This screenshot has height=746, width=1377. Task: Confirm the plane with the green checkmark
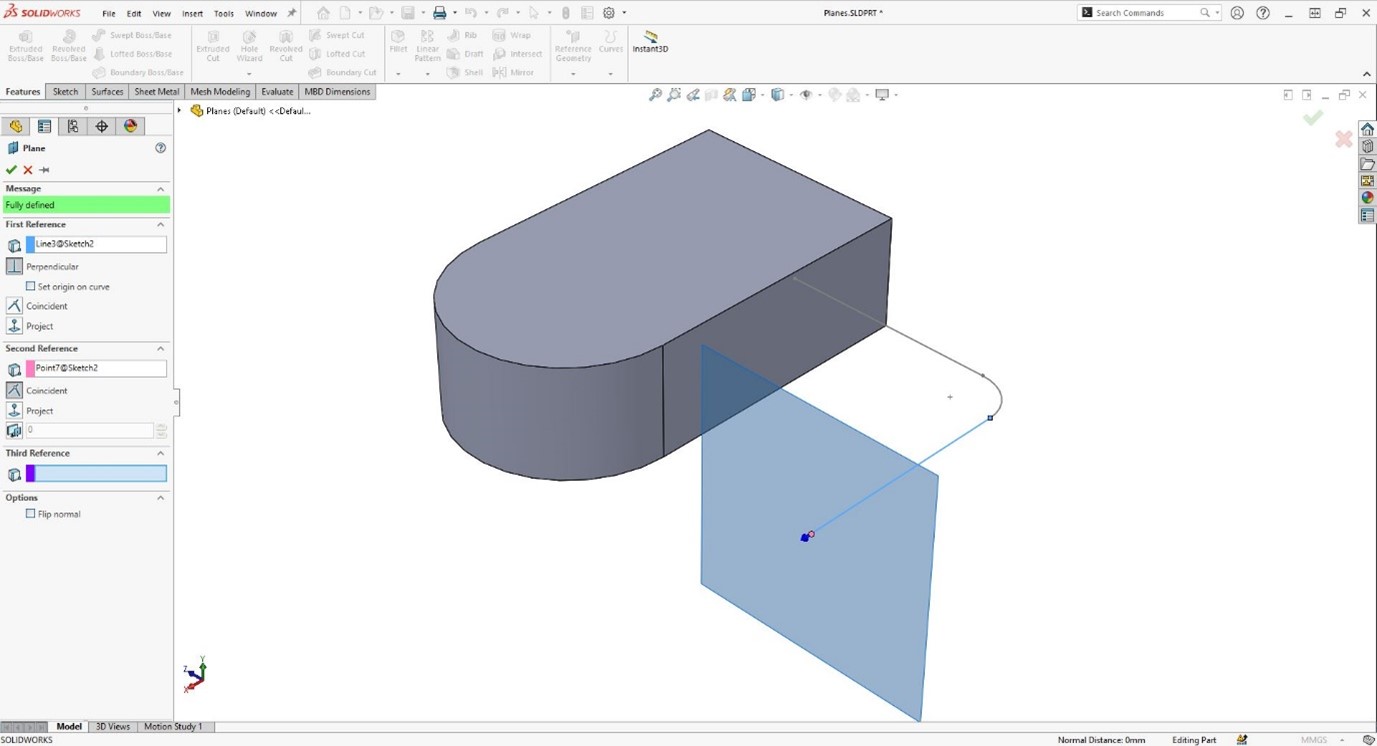(11, 169)
